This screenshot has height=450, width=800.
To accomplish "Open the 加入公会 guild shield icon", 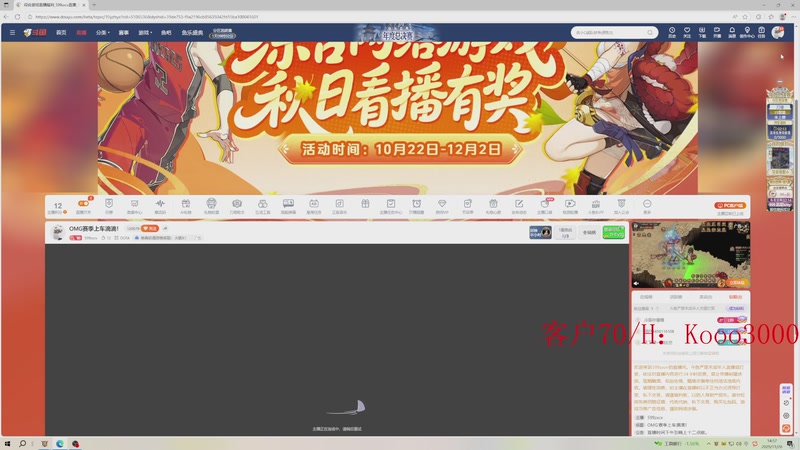I will (621, 206).
